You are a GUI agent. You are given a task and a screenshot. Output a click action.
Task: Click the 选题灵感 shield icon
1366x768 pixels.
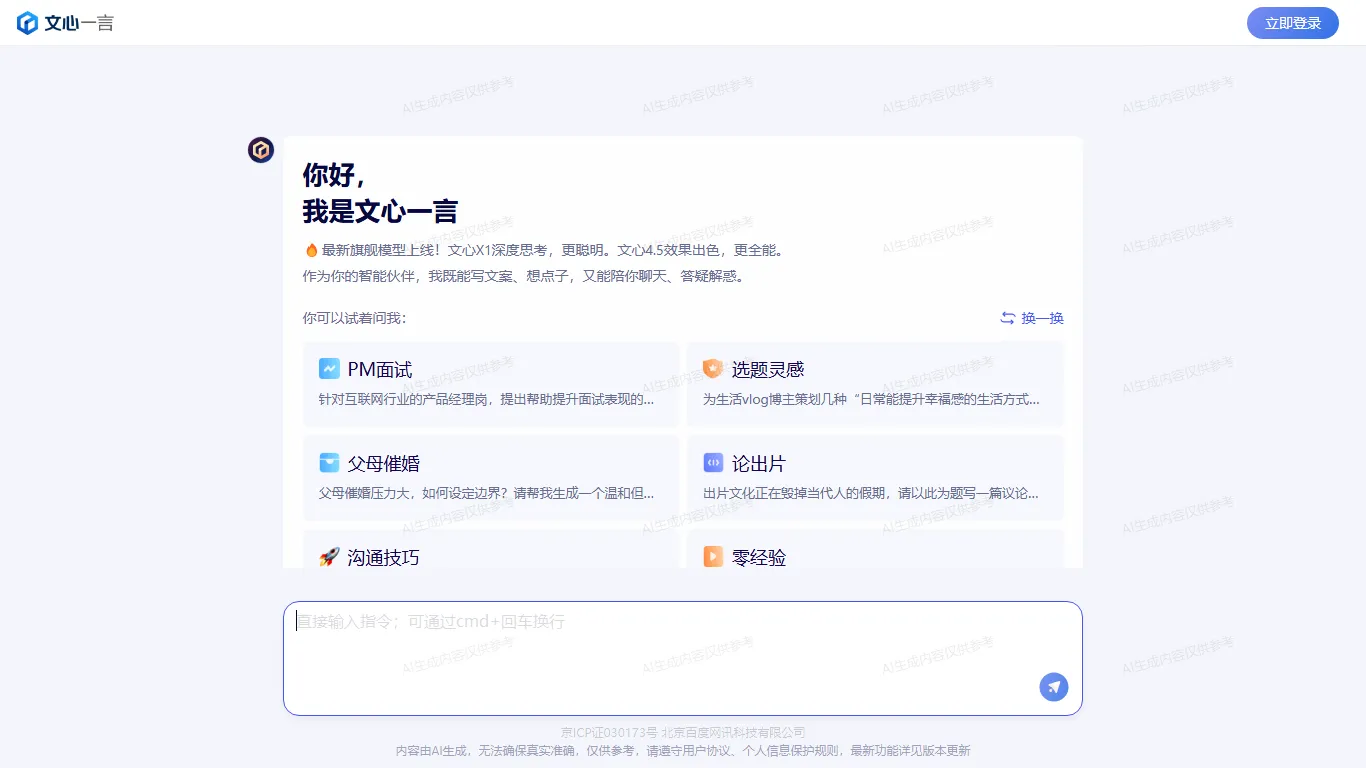(x=713, y=368)
